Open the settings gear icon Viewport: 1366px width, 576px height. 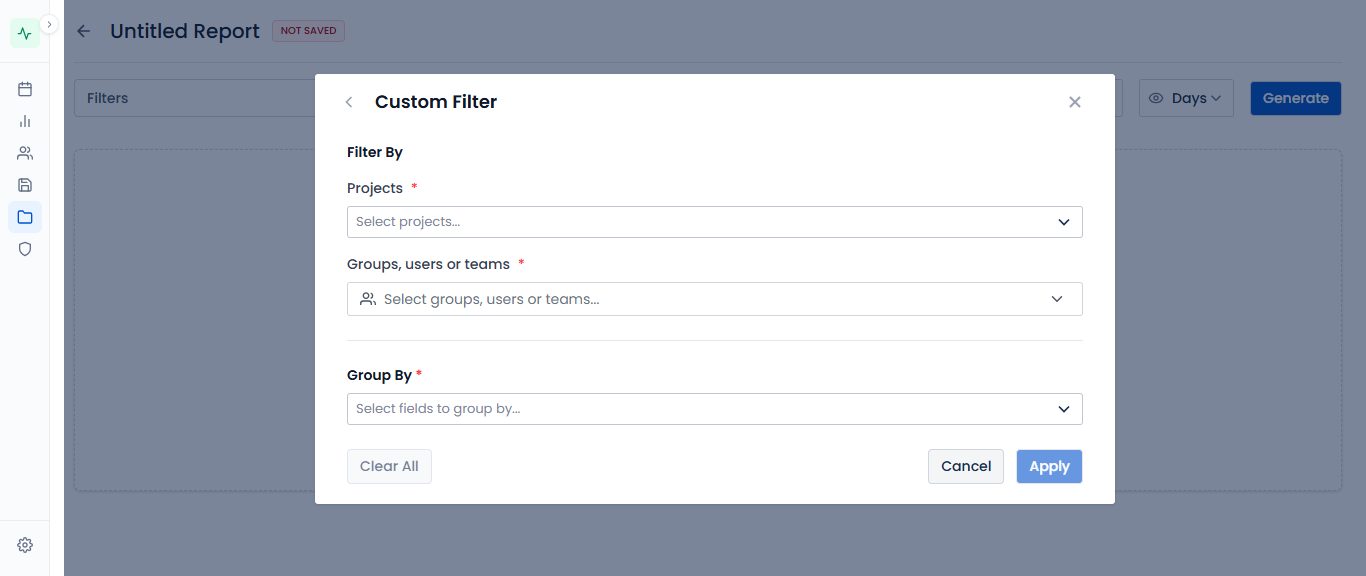(x=25, y=545)
